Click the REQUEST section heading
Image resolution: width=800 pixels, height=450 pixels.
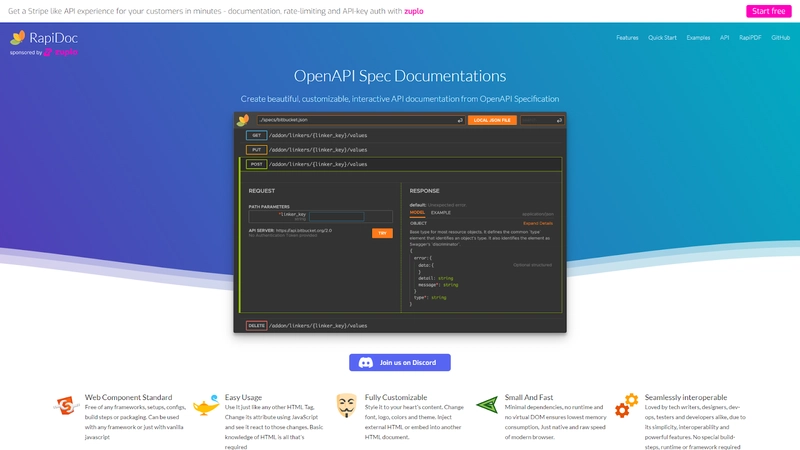pos(262,191)
